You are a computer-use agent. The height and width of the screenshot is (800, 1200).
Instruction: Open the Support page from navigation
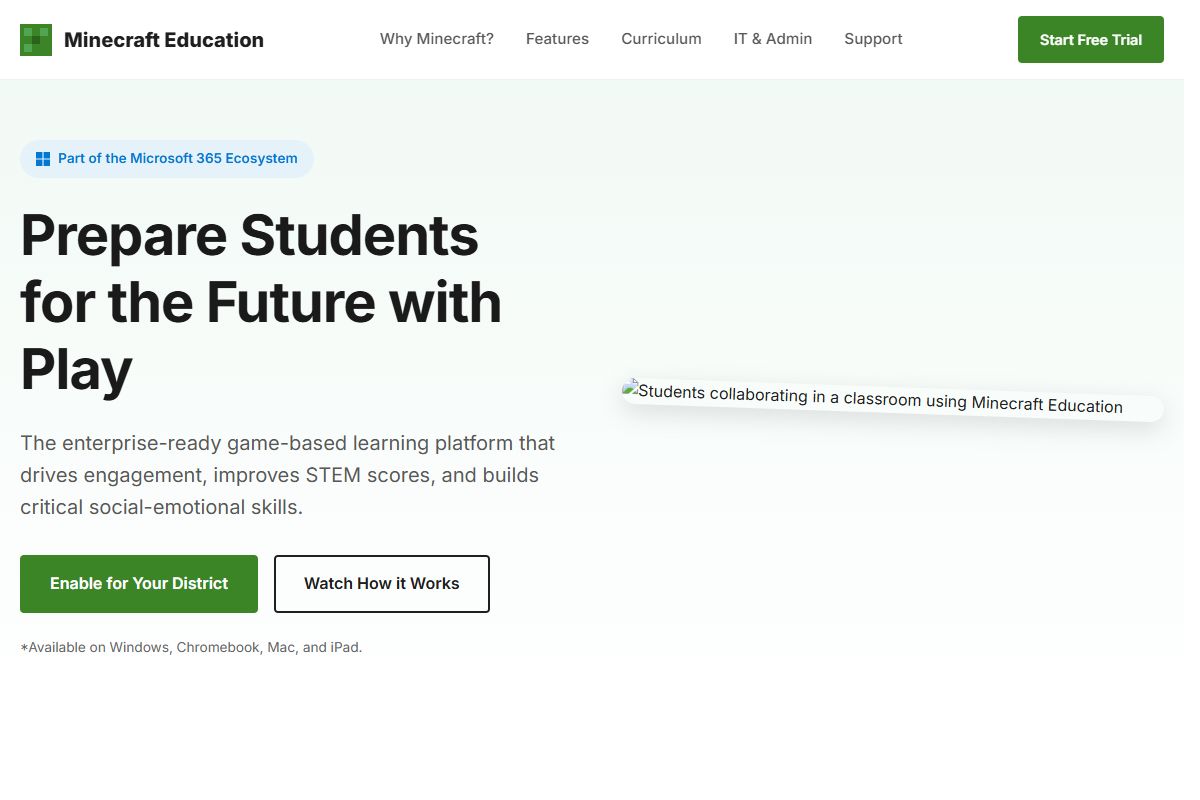(872, 39)
